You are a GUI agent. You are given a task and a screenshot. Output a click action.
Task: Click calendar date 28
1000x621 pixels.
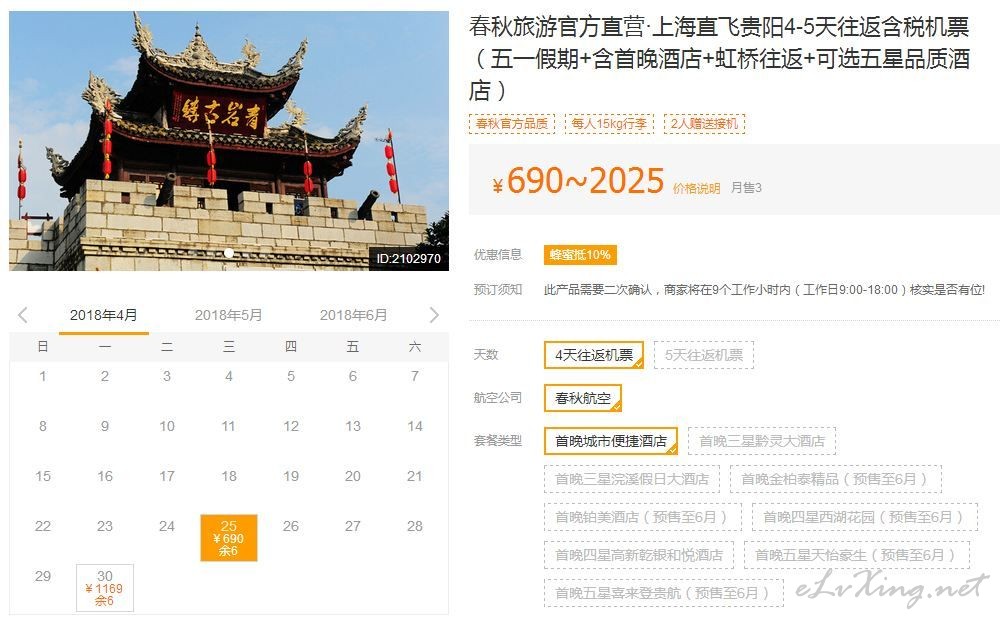click(x=415, y=526)
